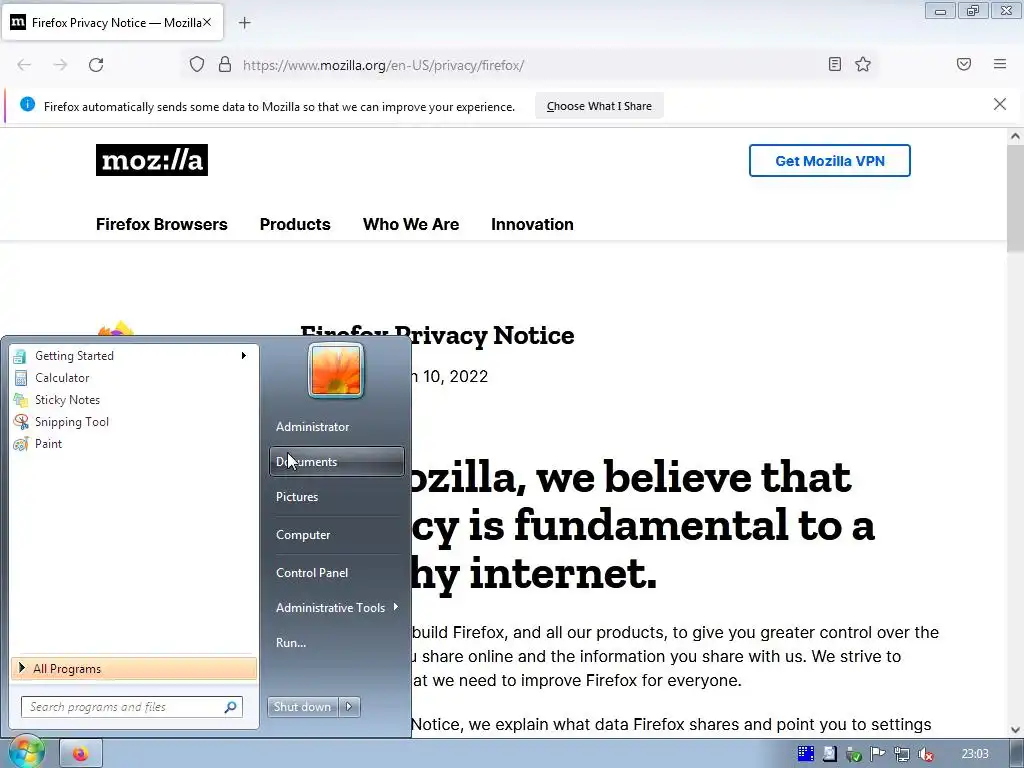Open Firefox Browsers navigation menu
Image resolution: width=1024 pixels, height=768 pixels.
pos(162,224)
